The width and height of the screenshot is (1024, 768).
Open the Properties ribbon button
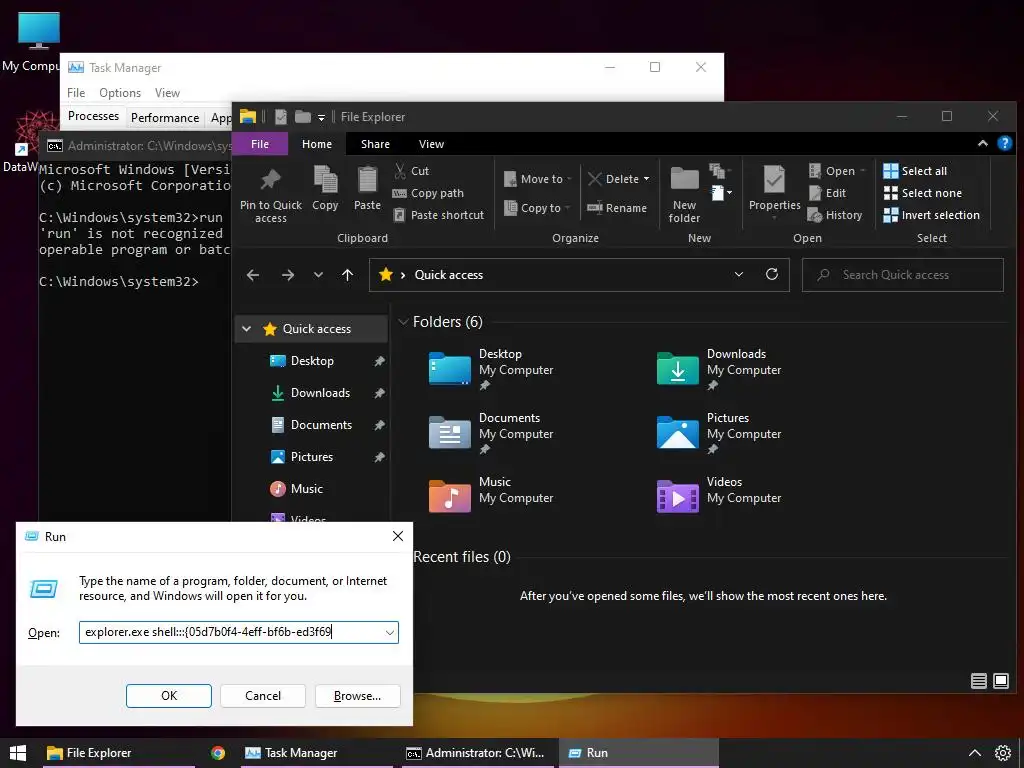[775, 189]
